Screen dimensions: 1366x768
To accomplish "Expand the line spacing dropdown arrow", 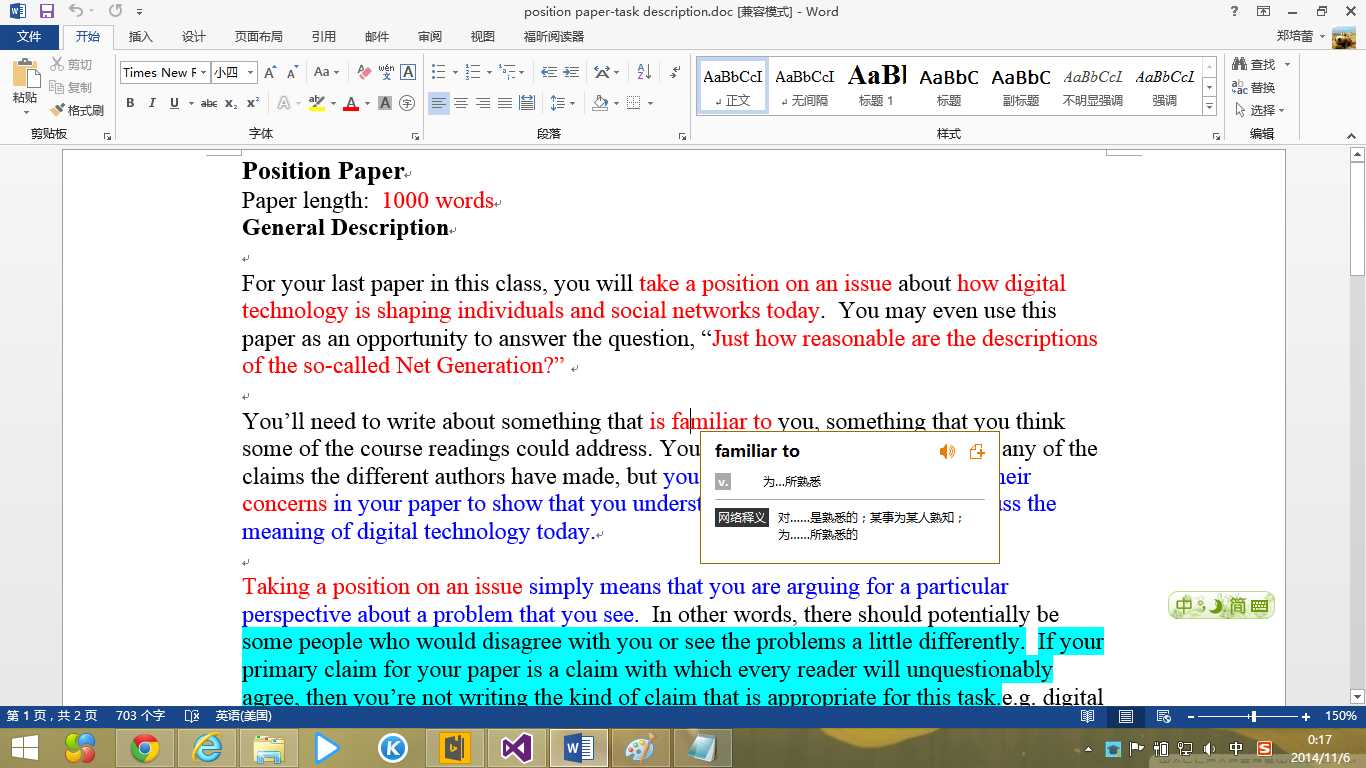I will 571,103.
